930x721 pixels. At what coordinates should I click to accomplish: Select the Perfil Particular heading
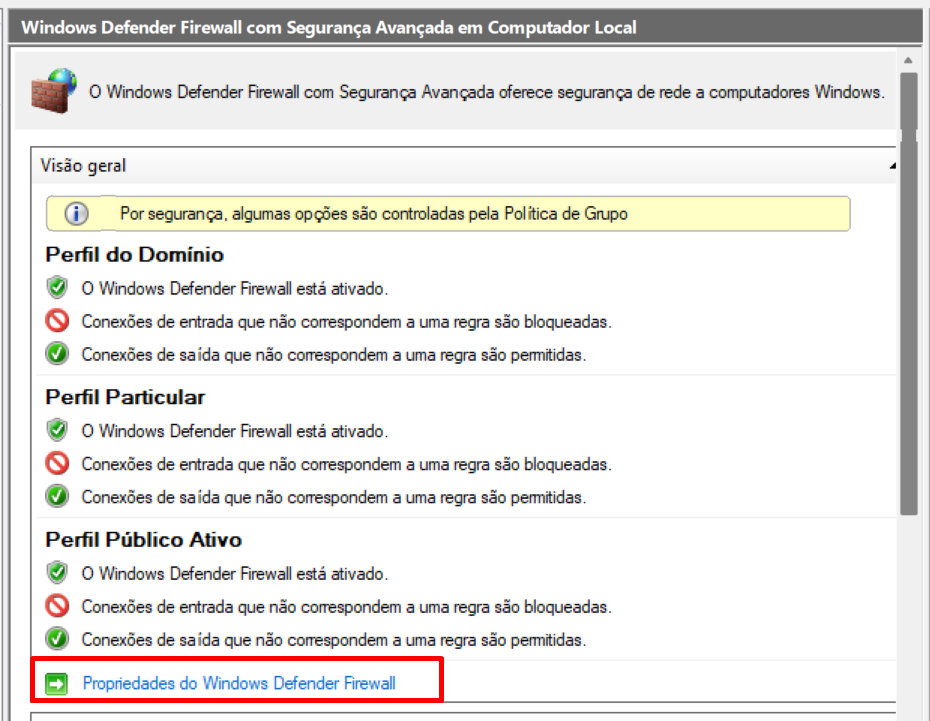coord(125,397)
